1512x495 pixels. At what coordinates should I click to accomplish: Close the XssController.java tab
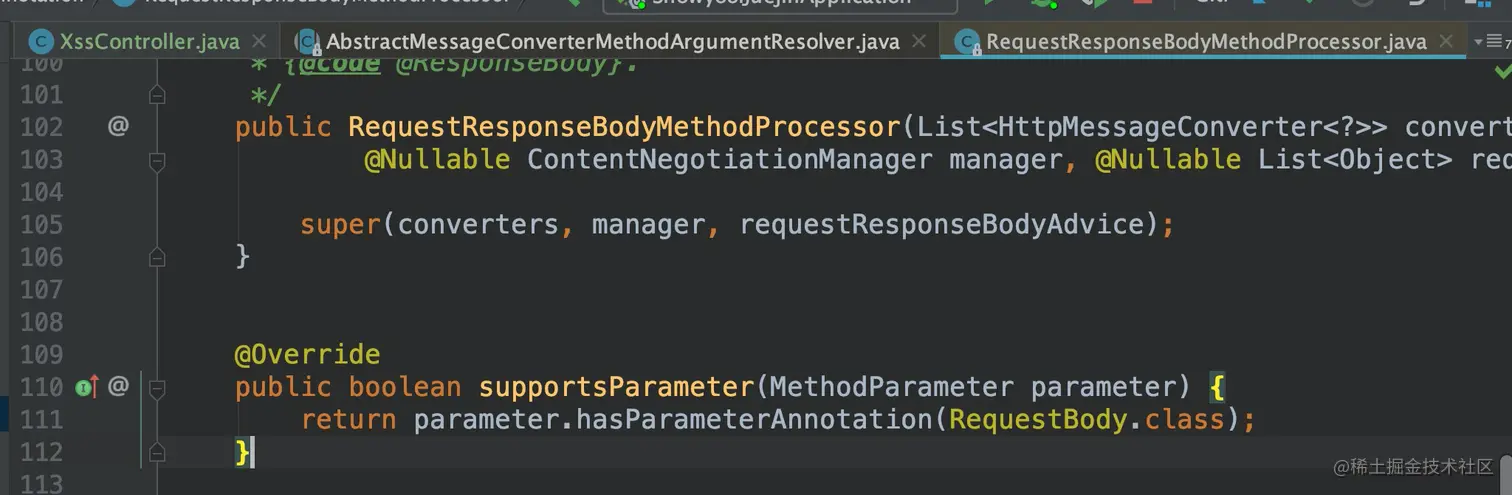259,42
